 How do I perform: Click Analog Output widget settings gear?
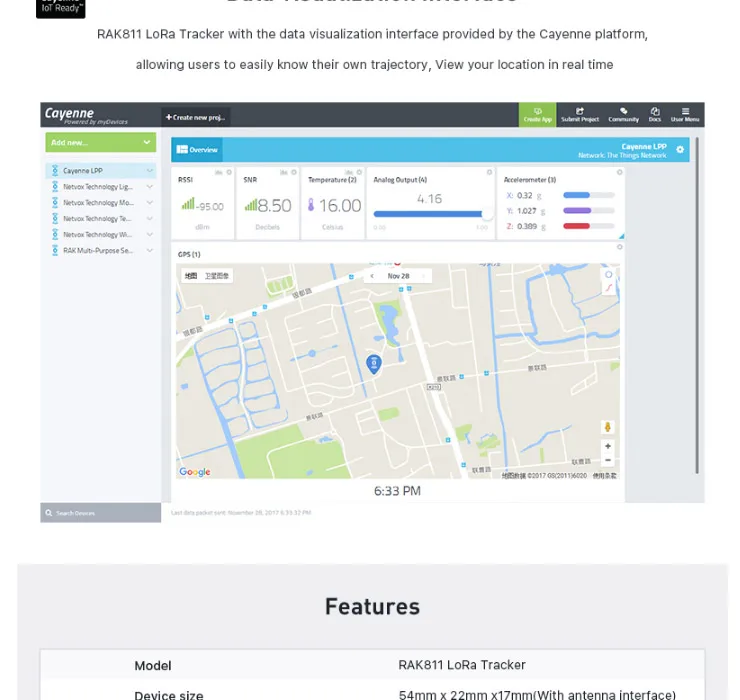489,172
